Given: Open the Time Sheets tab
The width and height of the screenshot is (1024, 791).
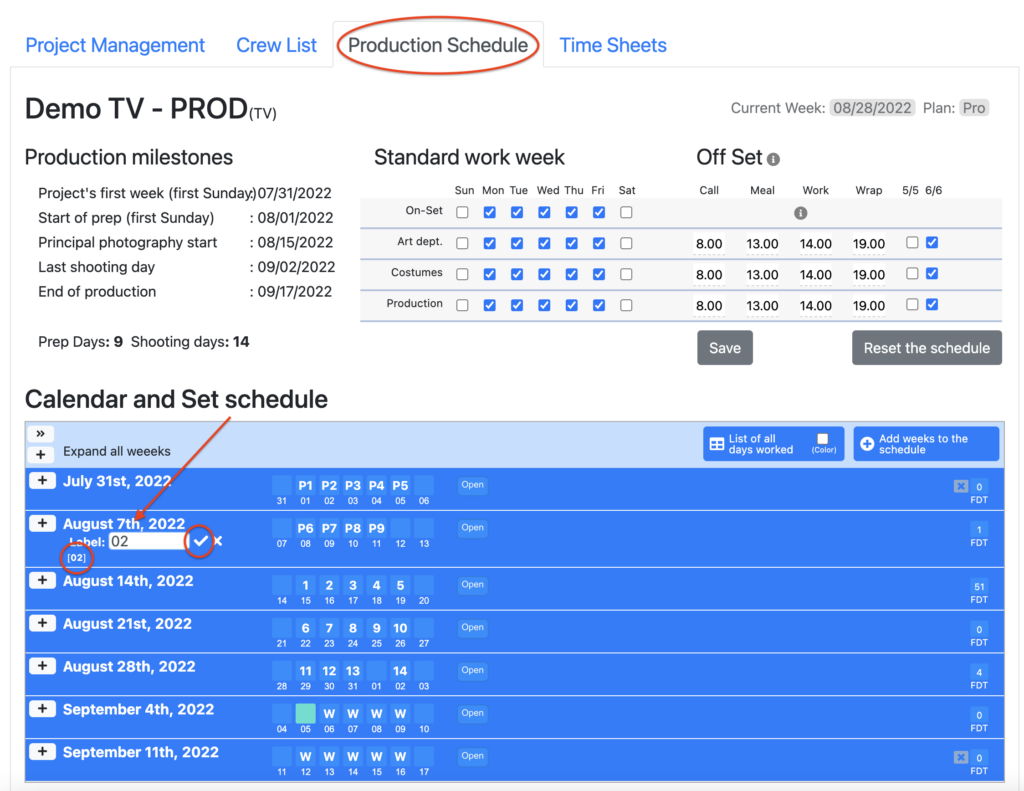Looking at the screenshot, I should click(x=612, y=45).
